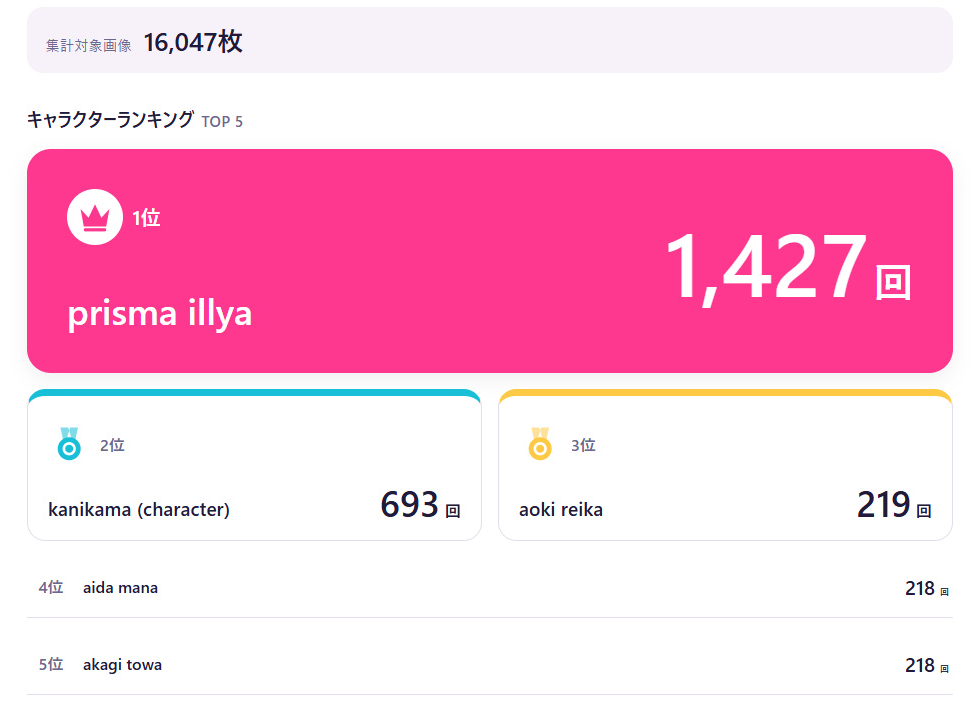
Task: Click the TOP 5 label
Action: (222, 122)
